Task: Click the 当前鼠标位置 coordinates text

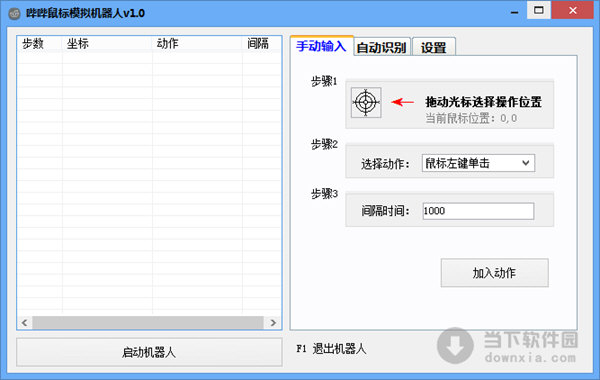Action: click(x=471, y=118)
